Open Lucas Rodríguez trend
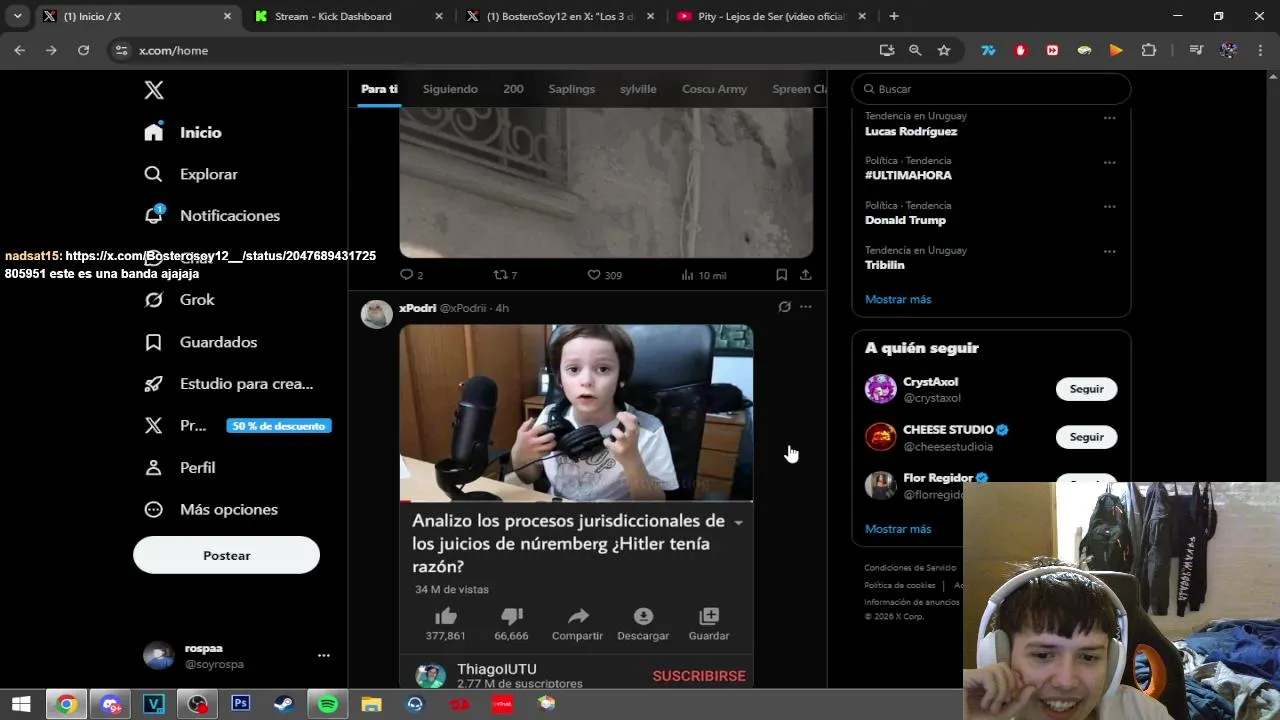Screen dimensions: 1280x720 click(x=911, y=131)
